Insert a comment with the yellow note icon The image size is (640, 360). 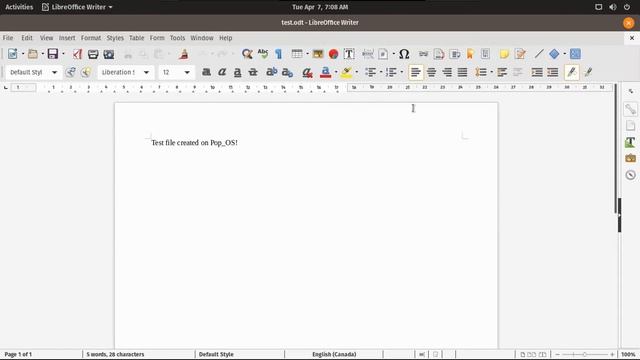pos(504,54)
